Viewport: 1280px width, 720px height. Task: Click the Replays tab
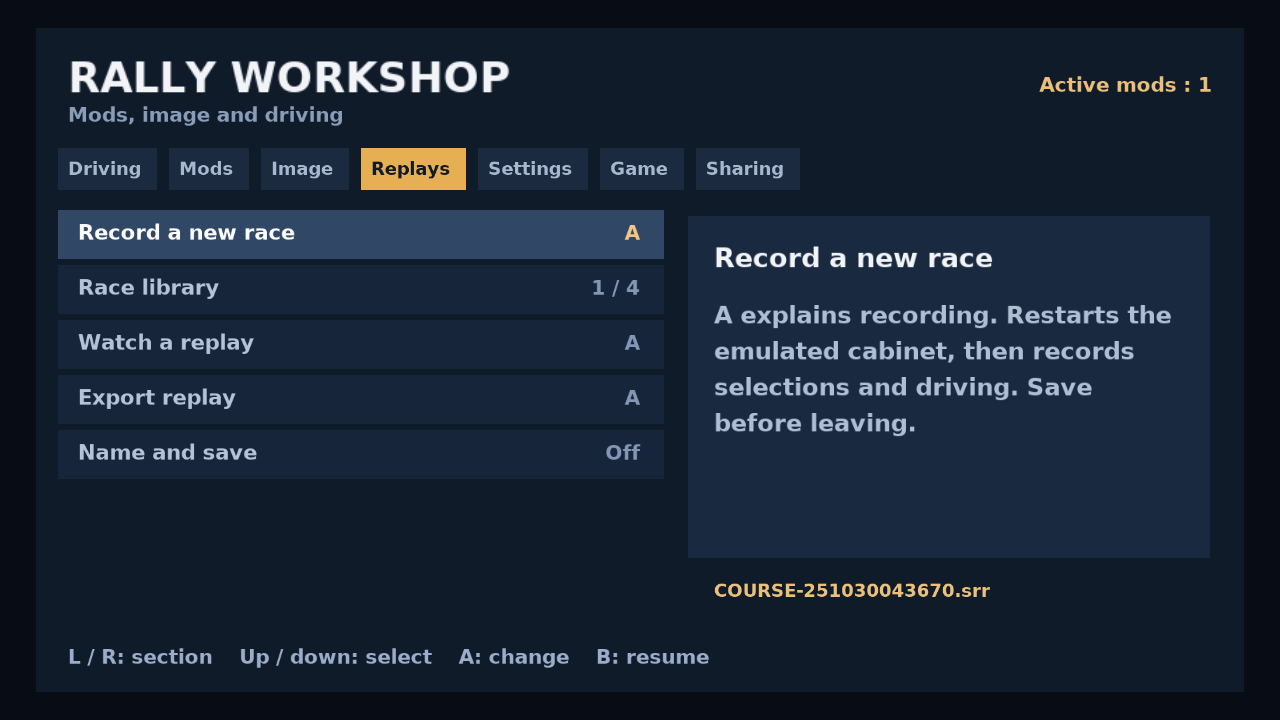tap(413, 169)
